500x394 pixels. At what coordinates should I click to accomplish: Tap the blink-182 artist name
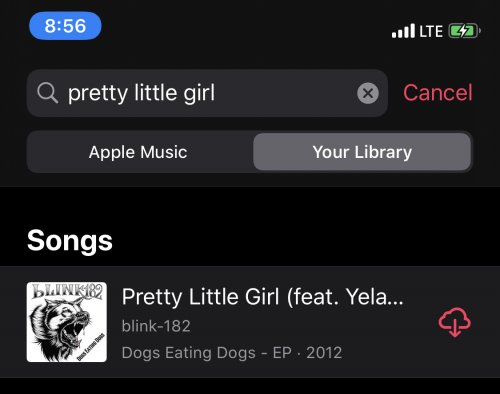156,326
